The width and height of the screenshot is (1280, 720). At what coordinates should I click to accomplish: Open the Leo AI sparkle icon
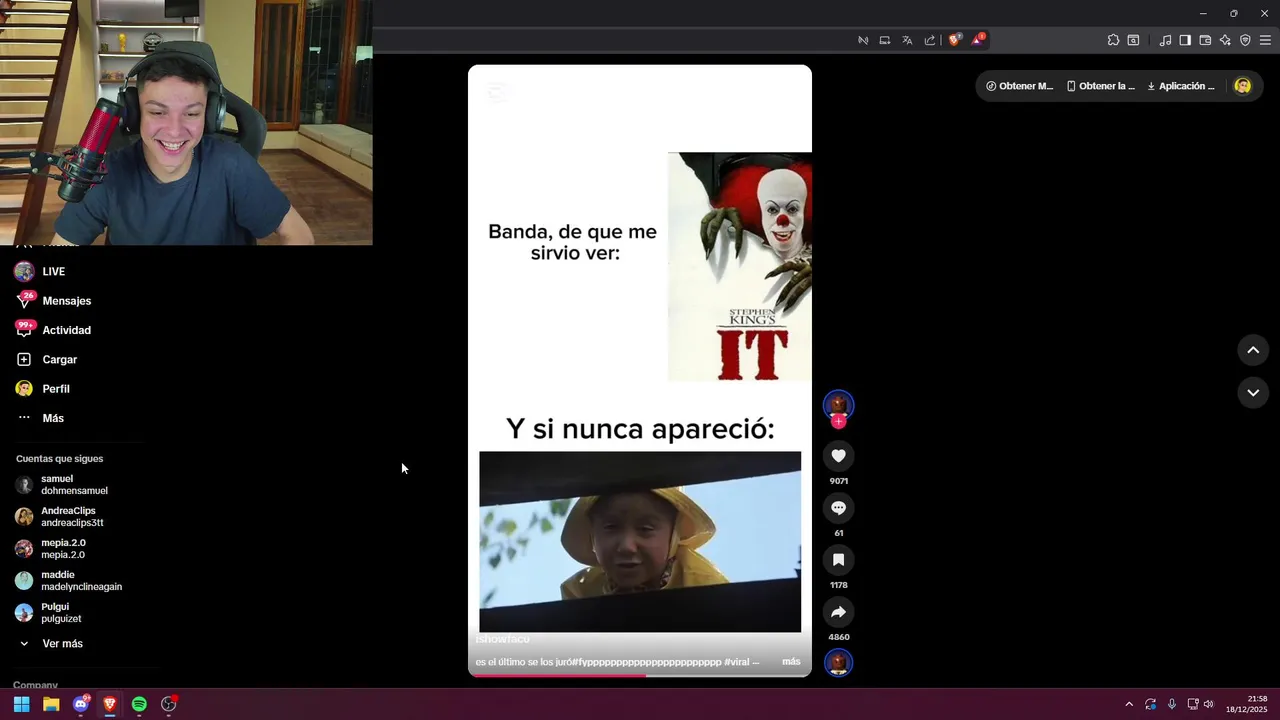point(1225,40)
